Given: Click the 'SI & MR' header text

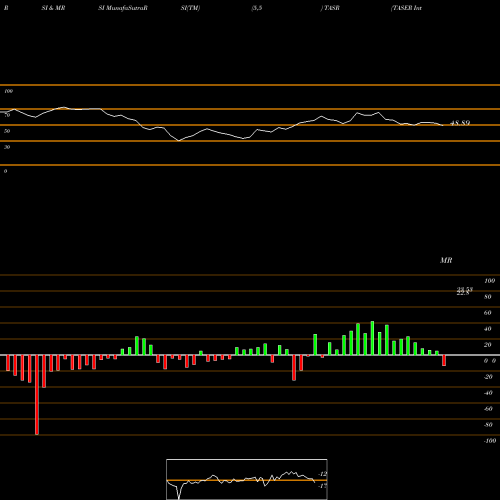Looking at the screenshot, I should pos(53,8).
